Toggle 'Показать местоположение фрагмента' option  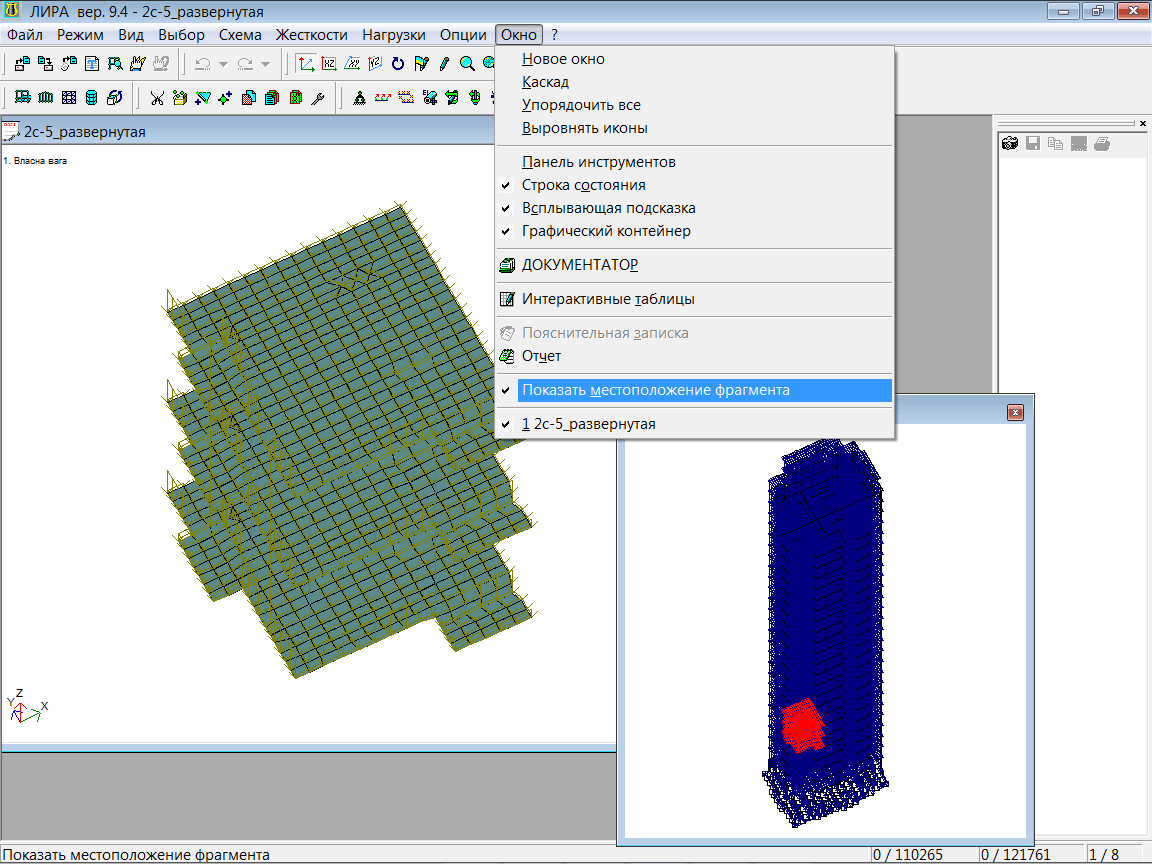[x=655, y=390]
